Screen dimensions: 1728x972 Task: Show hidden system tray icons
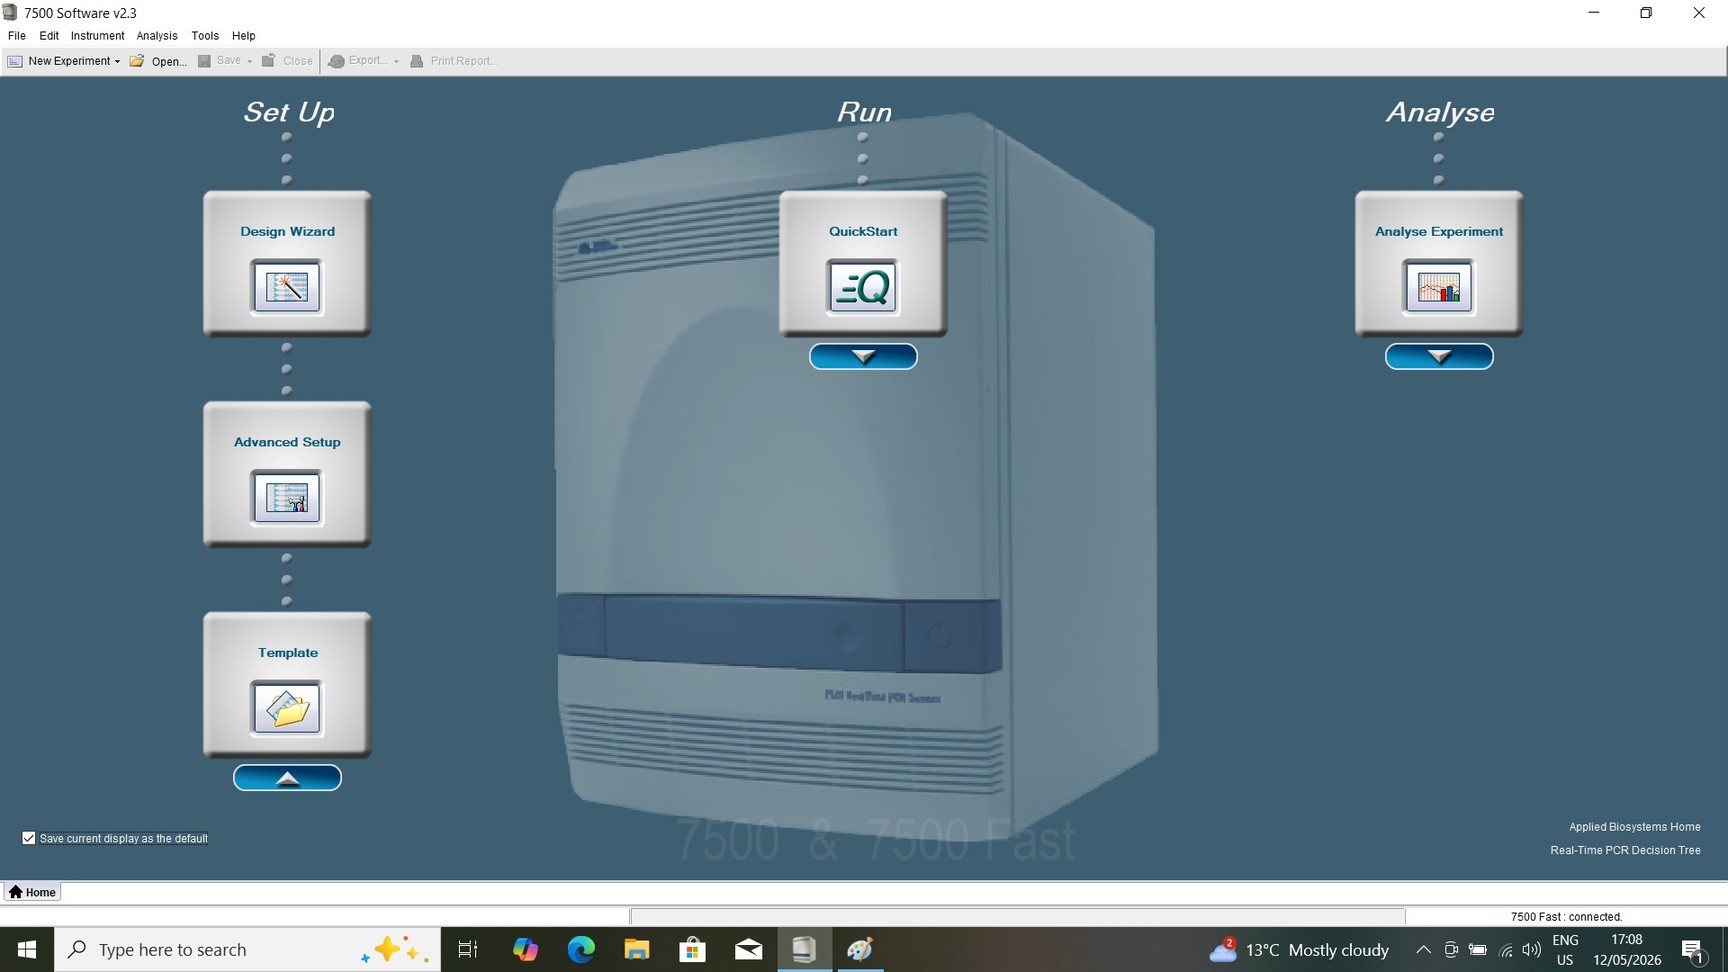click(1423, 949)
